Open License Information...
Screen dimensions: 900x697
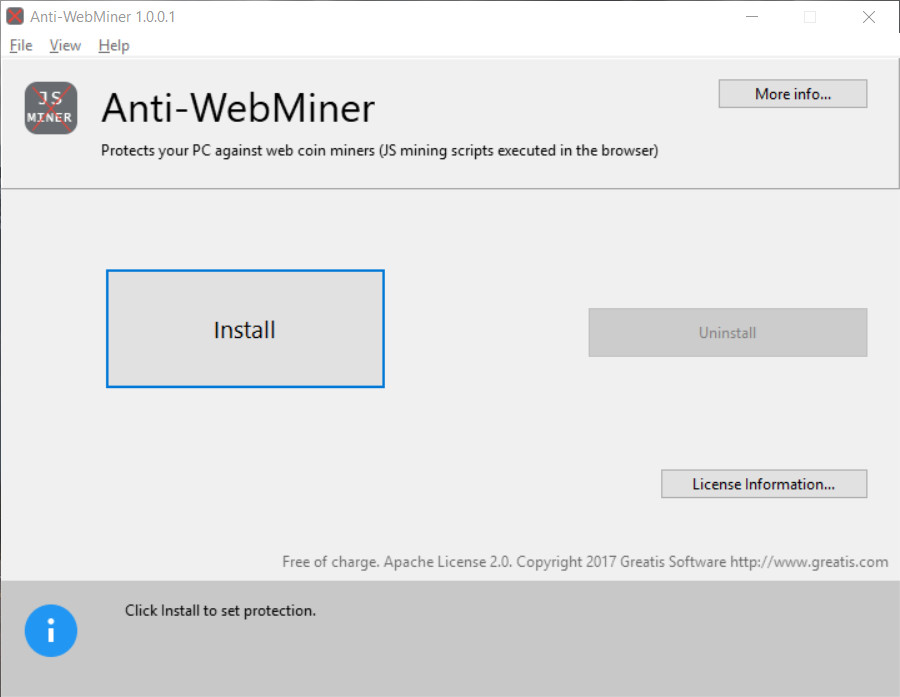click(x=764, y=484)
